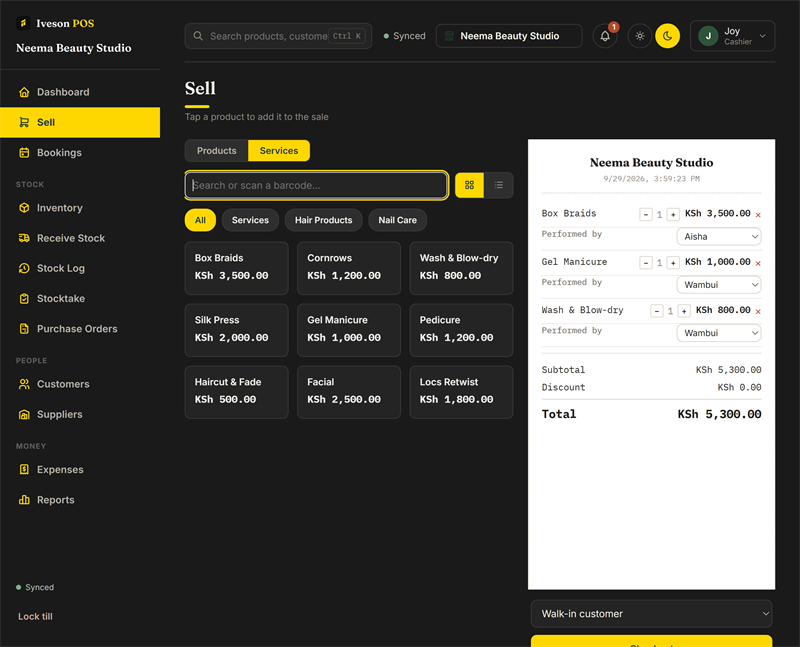This screenshot has width=800, height=647.
Task: Add Wash & Blow-dry card to sale
Action: click(x=461, y=268)
